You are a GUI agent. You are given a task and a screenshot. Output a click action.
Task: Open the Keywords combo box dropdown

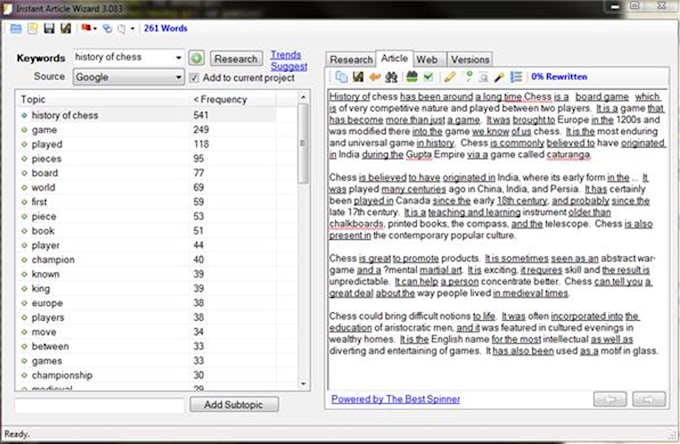point(177,59)
